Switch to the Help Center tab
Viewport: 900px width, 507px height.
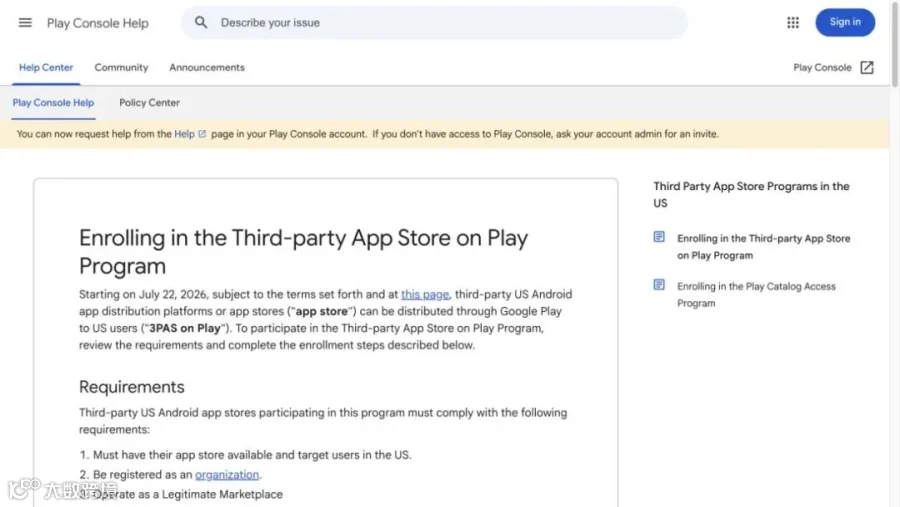tap(46, 67)
